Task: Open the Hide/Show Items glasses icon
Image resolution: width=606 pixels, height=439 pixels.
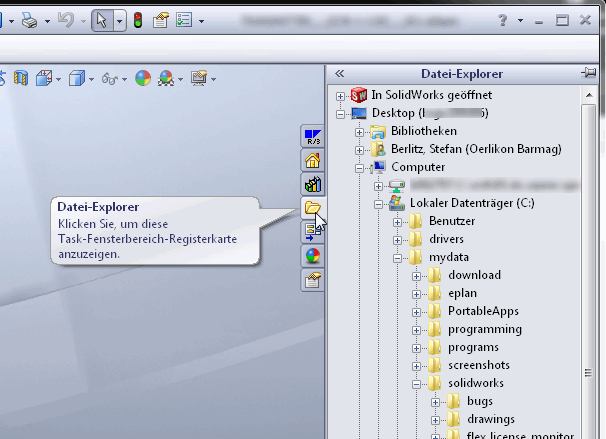Action: click(x=110, y=79)
